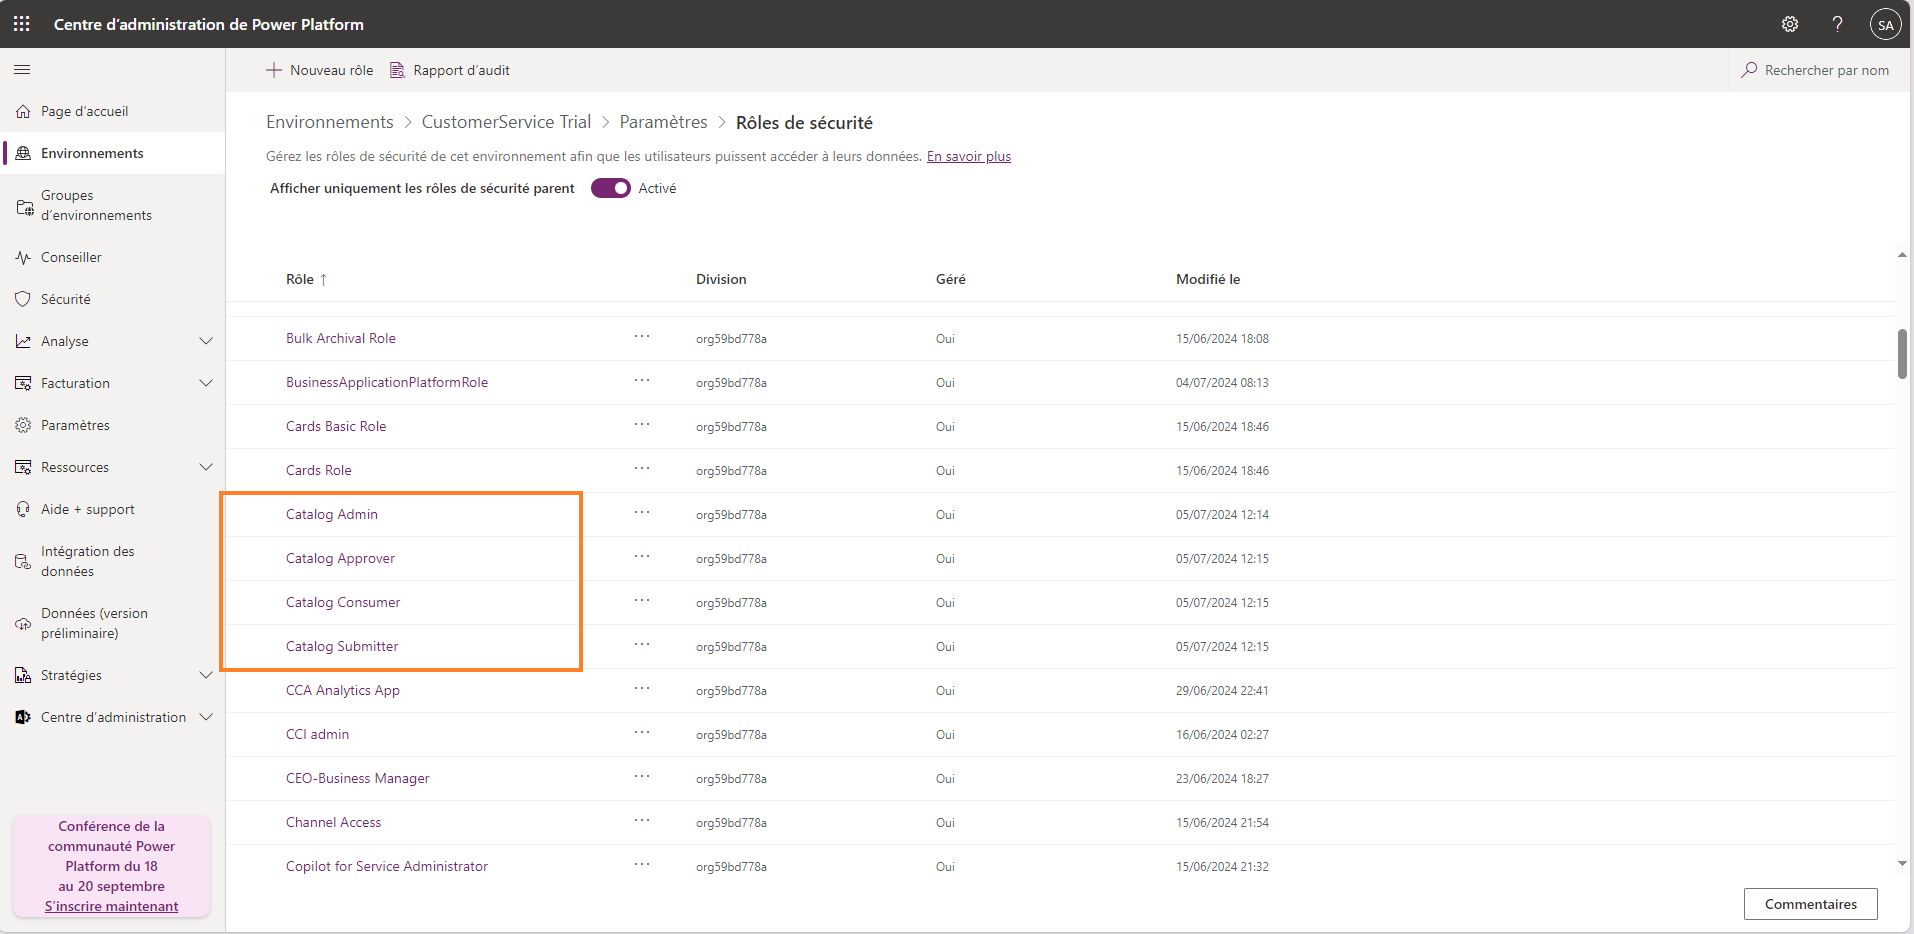
Task: Click the Paramètres gear icon in sidebar
Action: point(23,426)
